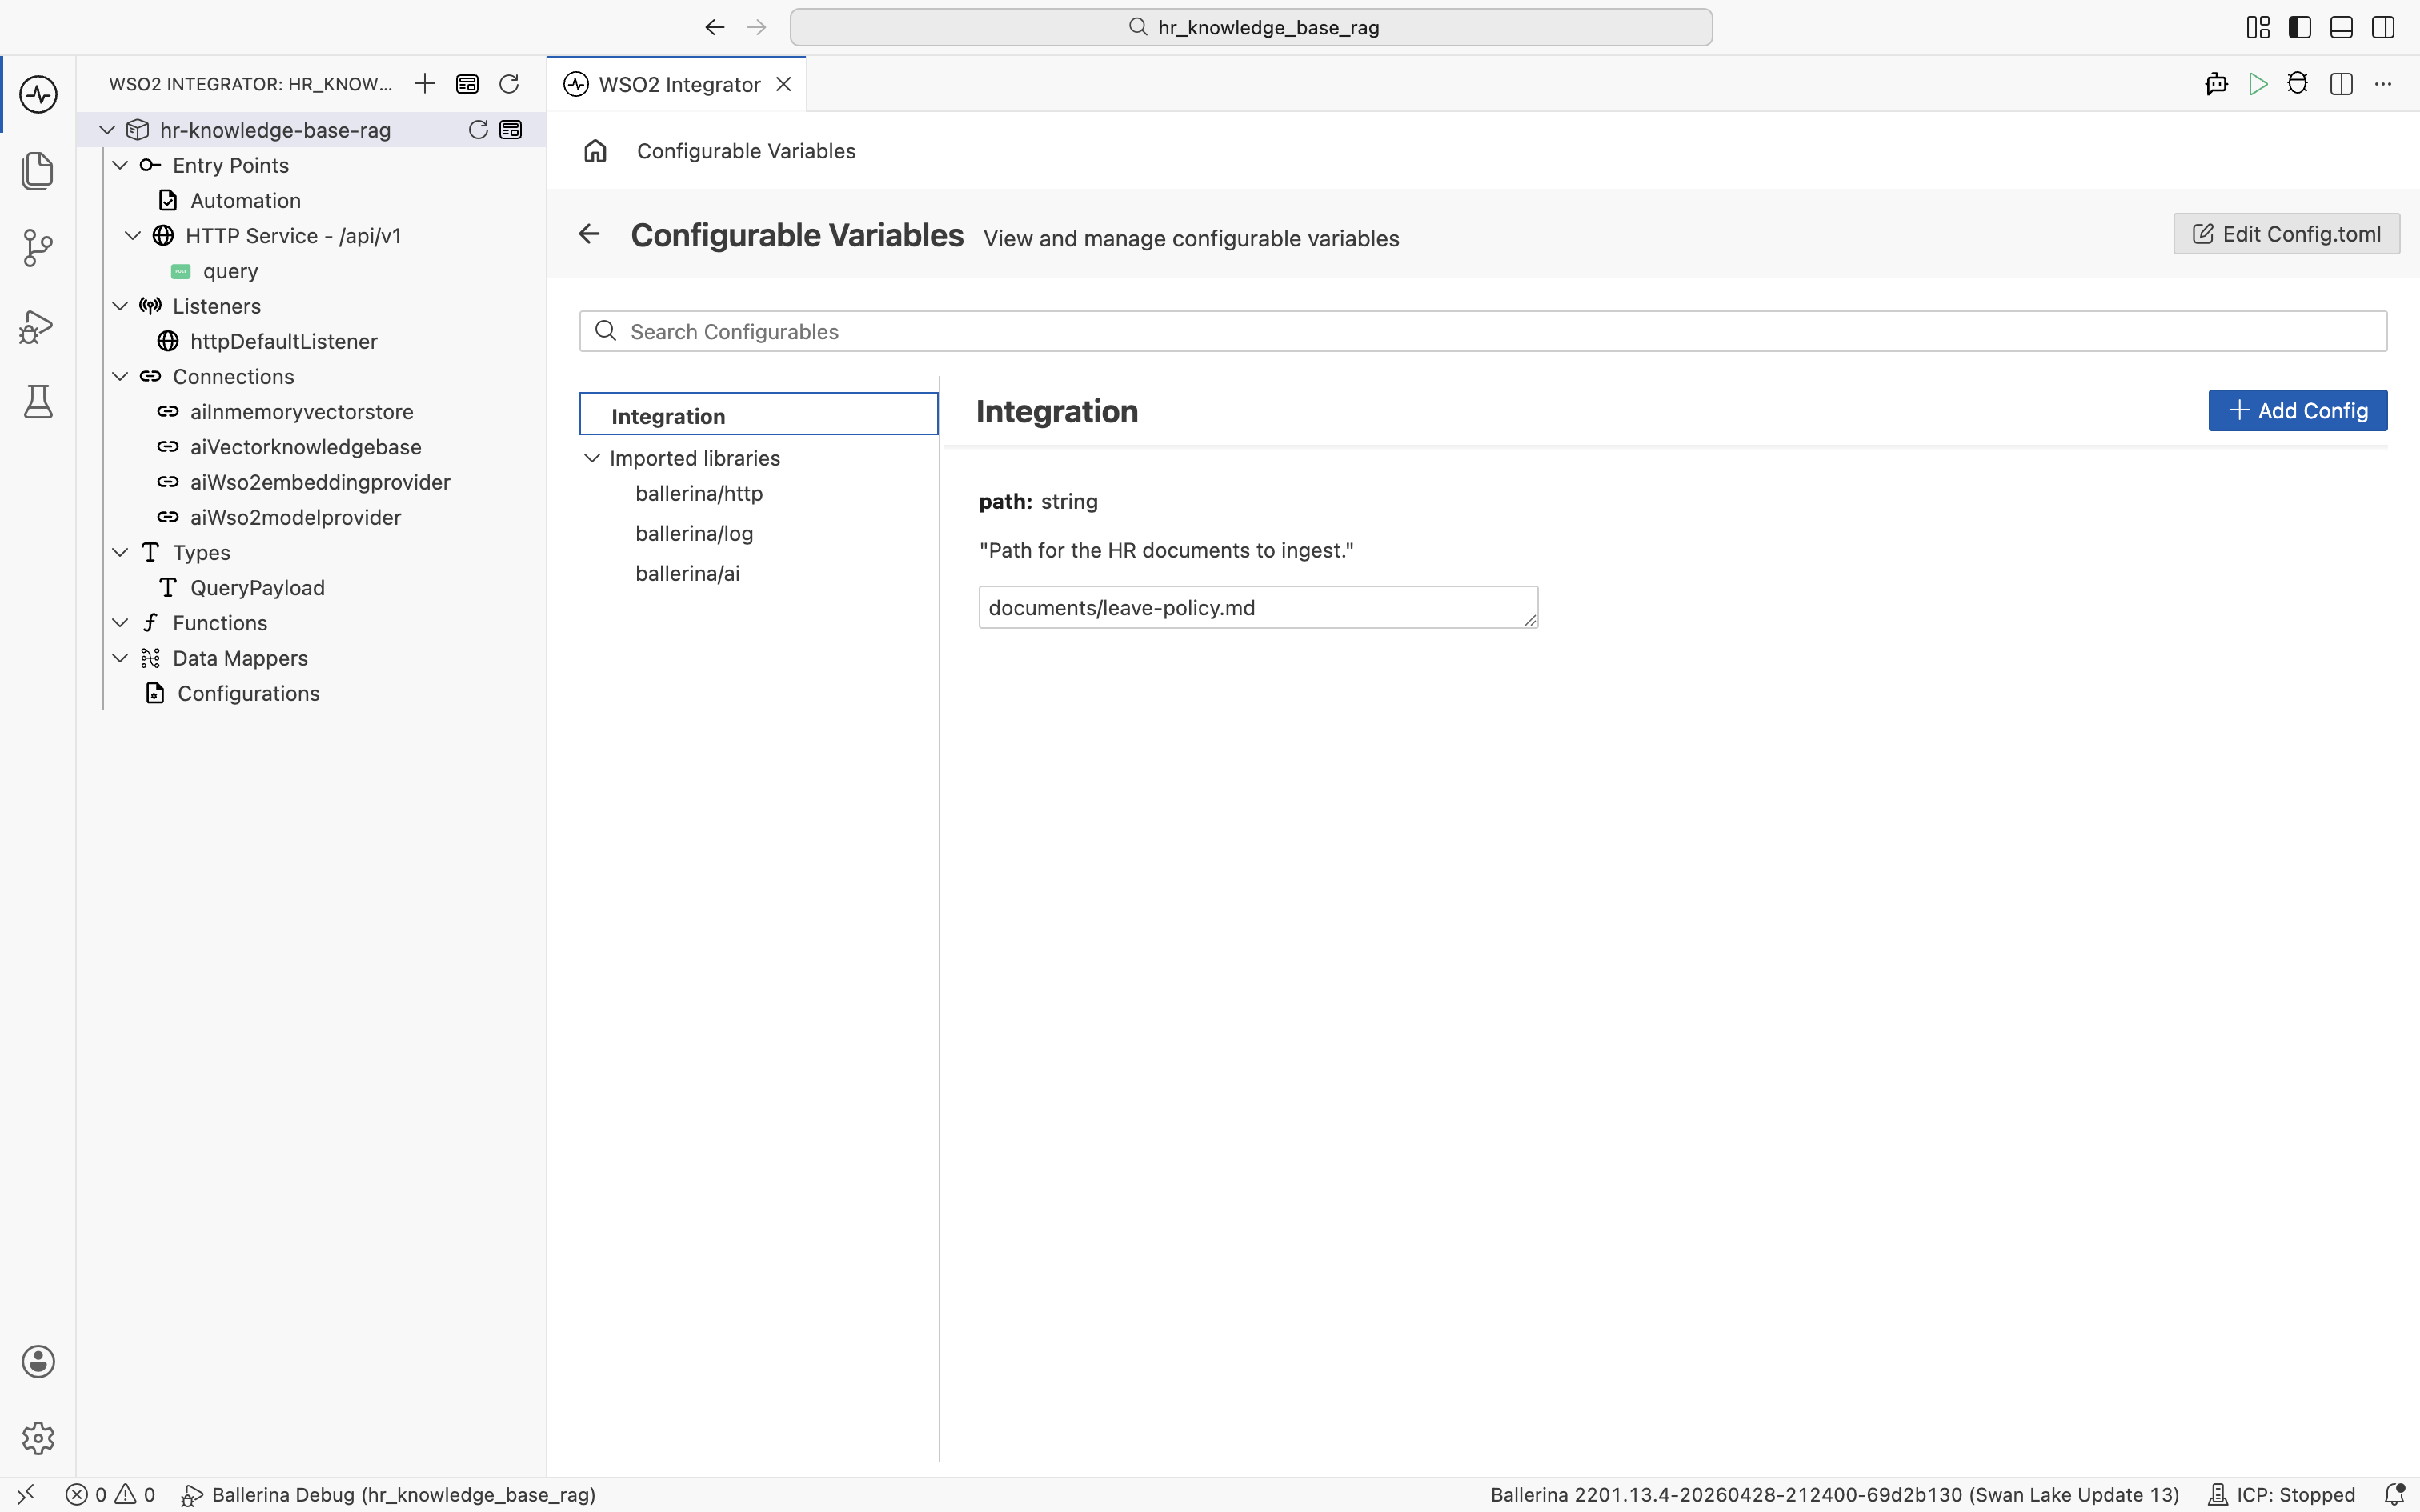2420x1512 pixels.
Task: Click the Configurable Variables breadcrumb
Action: [x=746, y=151]
